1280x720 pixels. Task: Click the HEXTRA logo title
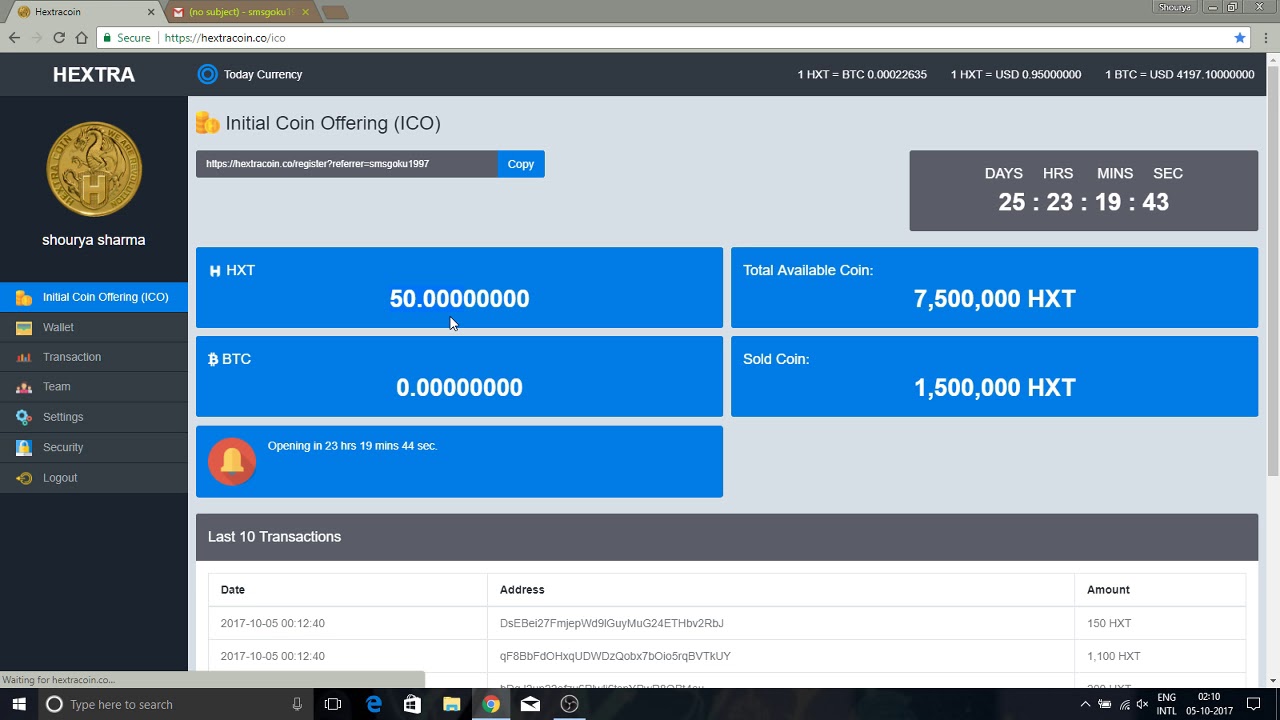[x=94, y=74]
